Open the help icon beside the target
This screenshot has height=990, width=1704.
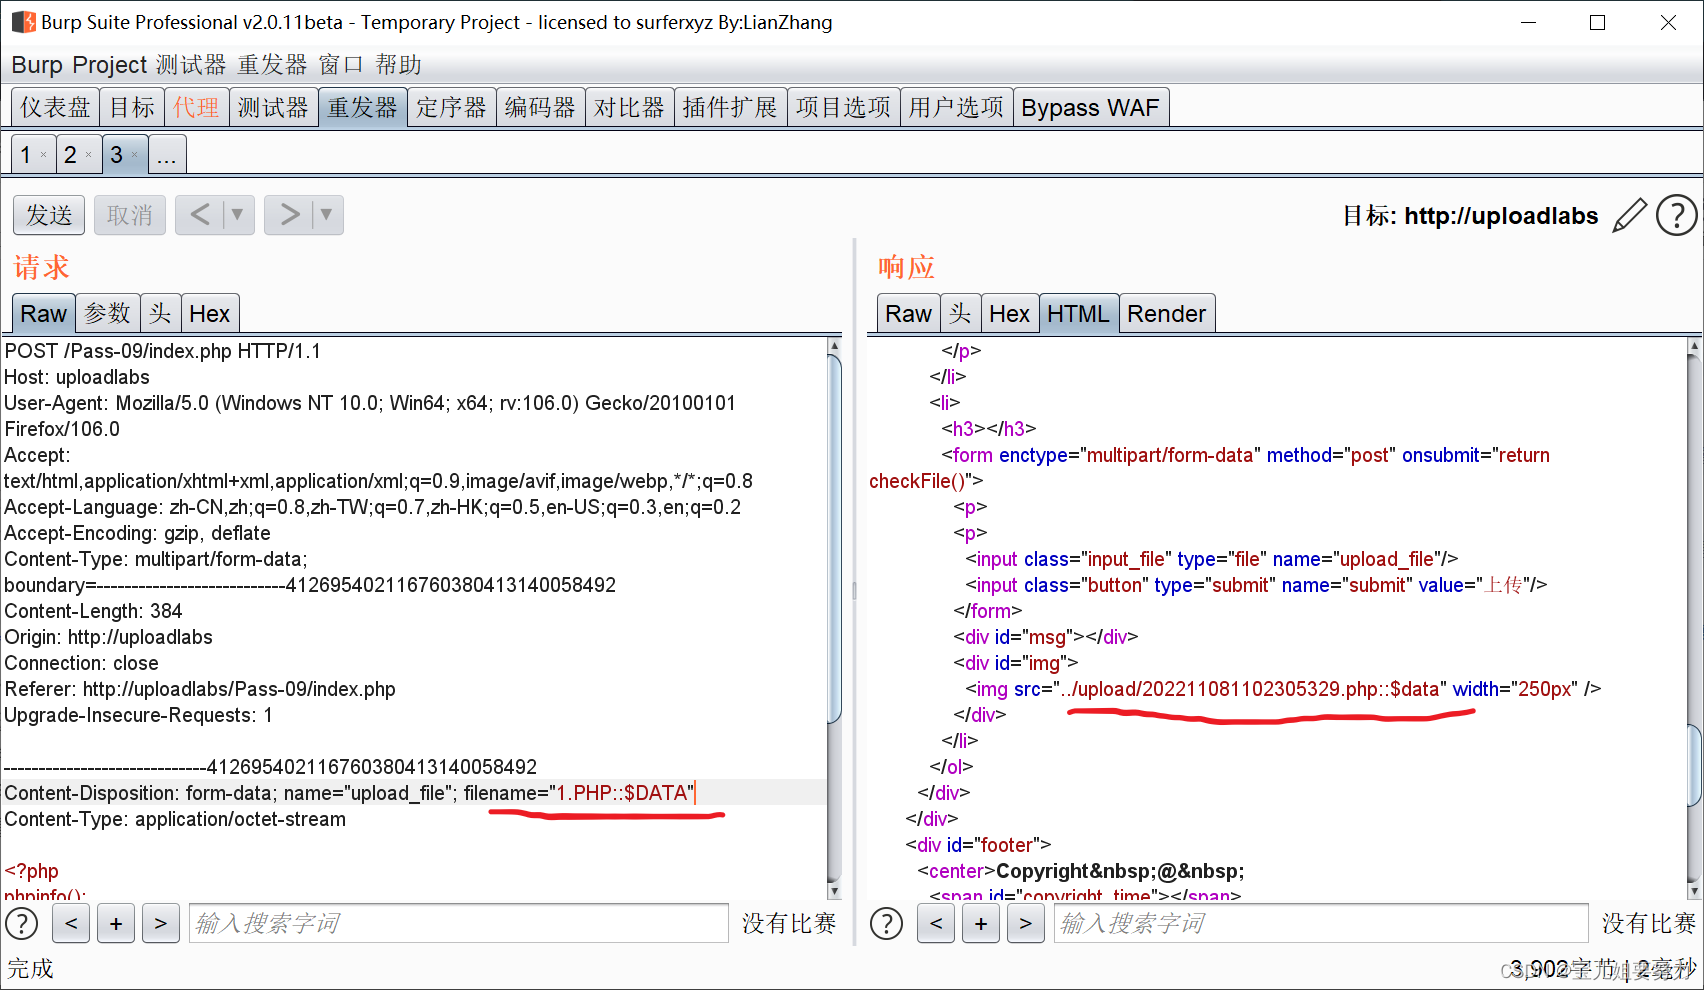[x=1677, y=215]
